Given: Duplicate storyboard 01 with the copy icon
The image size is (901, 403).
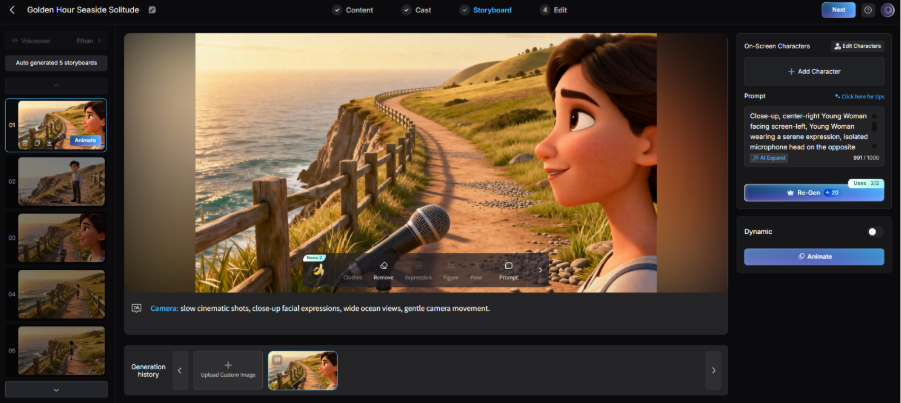Looking at the screenshot, I should click(37, 142).
